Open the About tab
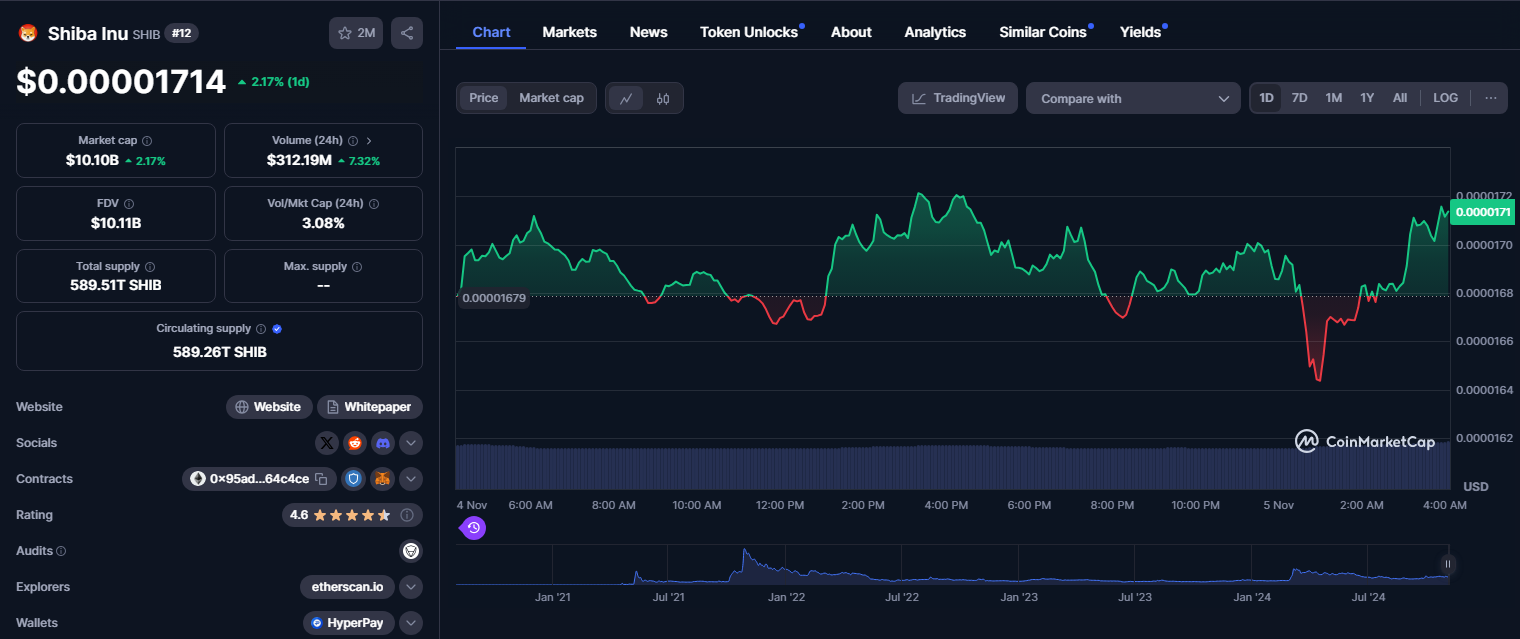 [851, 32]
